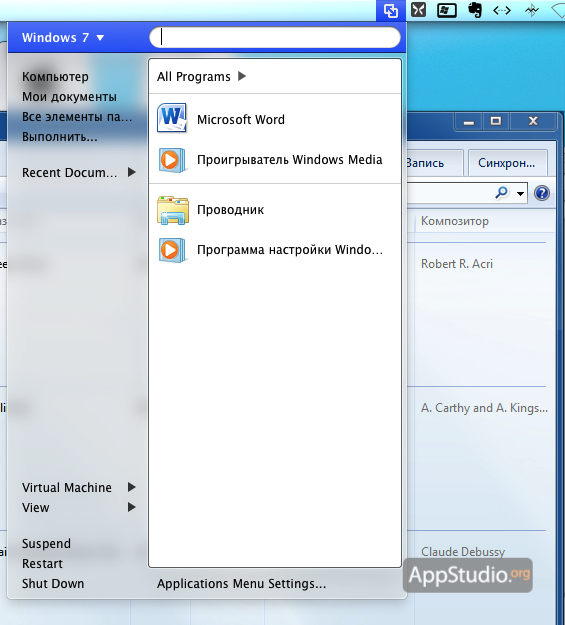
Task: Expand the Virtual Machine submenu arrow
Action: pyautogui.click(x=132, y=487)
